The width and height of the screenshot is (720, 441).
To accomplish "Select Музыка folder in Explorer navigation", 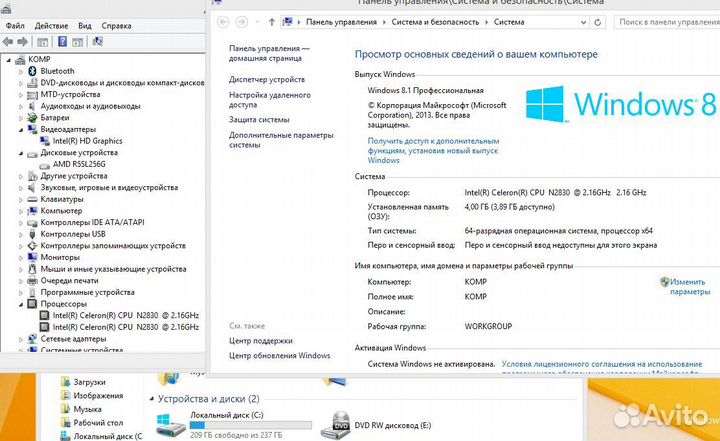I will [87, 409].
